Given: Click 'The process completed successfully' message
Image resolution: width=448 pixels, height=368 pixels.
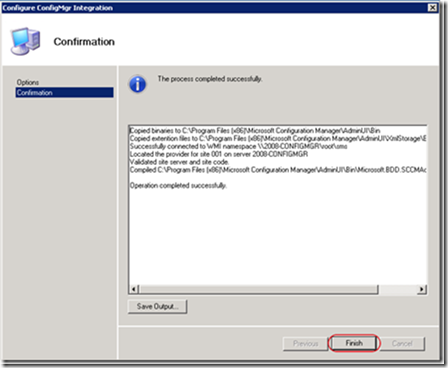Looking at the screenshot, I should pos(210,79).
